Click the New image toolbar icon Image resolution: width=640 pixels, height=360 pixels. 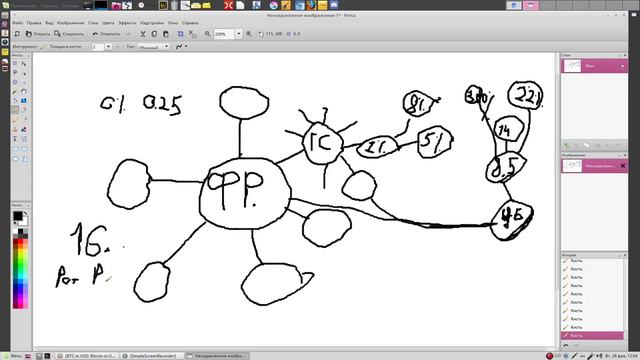click(17, 34)
